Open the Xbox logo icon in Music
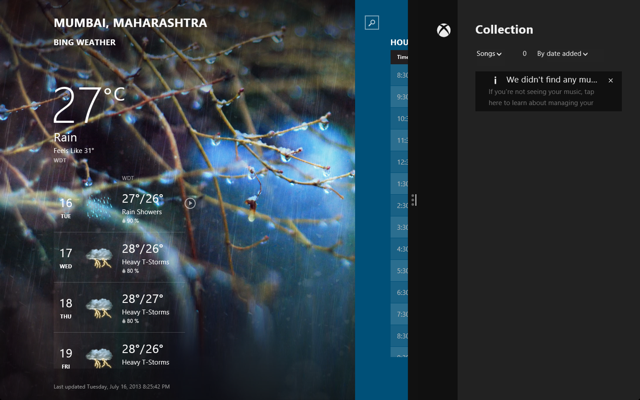 pyautogui.click(x=444, y=30)
